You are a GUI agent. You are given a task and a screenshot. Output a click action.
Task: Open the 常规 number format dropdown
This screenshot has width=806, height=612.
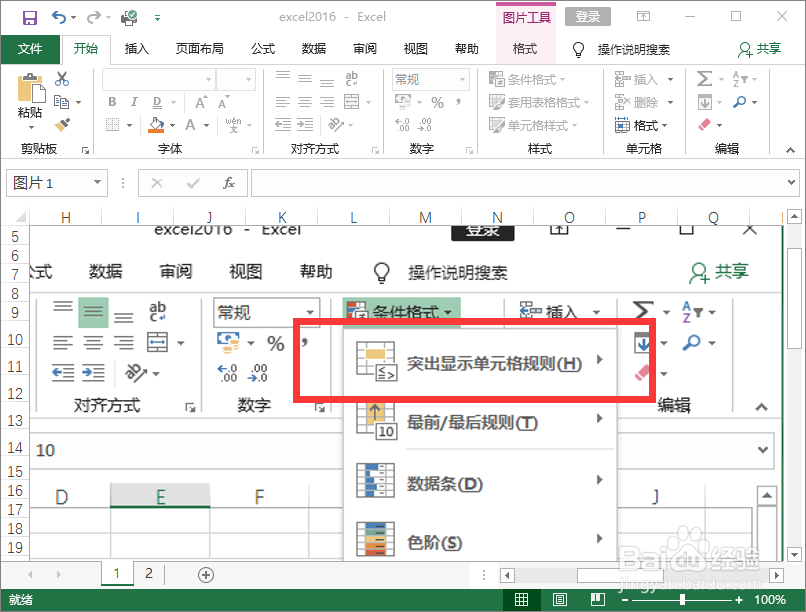(x=463, y=79)
